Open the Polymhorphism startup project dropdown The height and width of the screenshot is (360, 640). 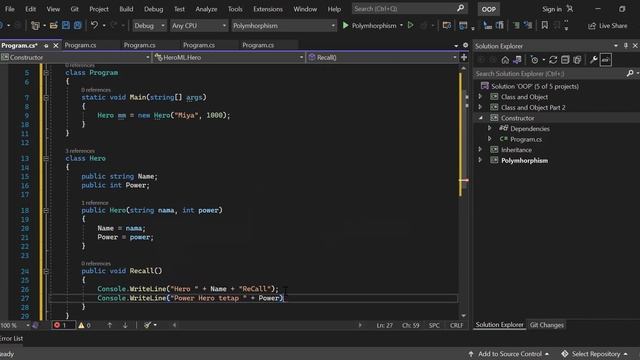pyautogui.click(x=284, y=26)
